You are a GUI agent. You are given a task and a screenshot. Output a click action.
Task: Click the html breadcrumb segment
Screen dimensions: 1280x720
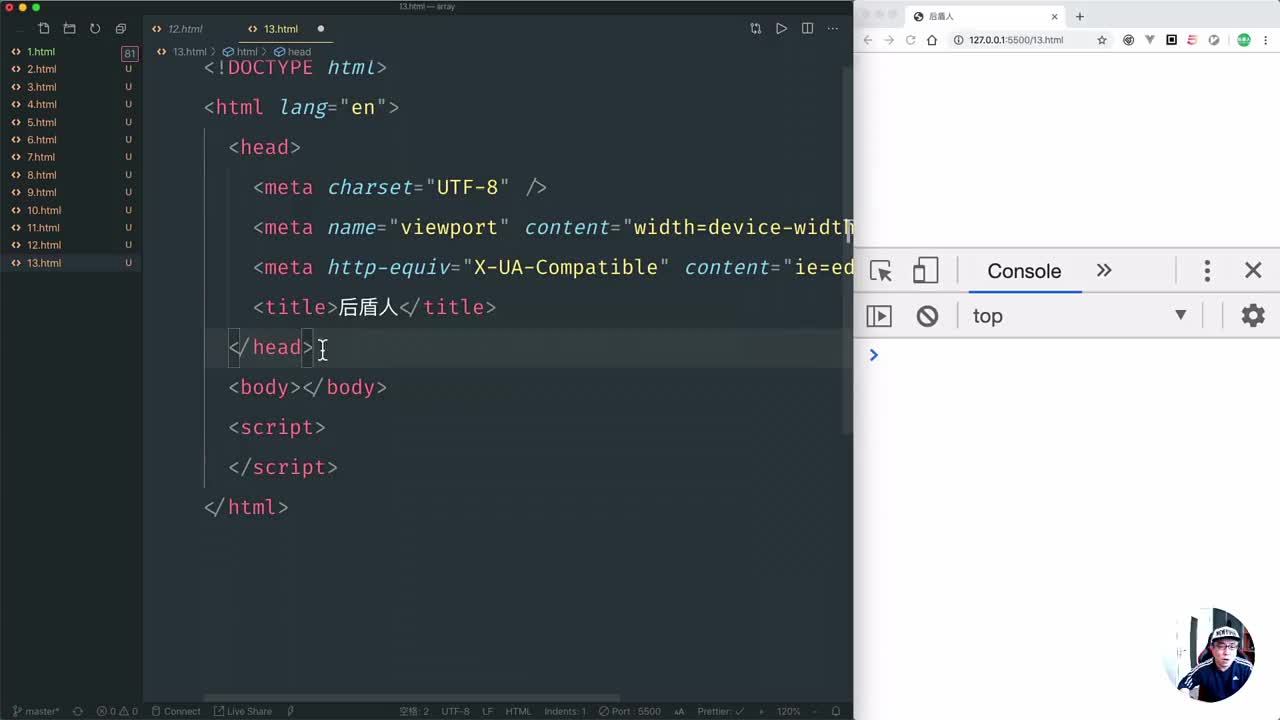(240, 52)
